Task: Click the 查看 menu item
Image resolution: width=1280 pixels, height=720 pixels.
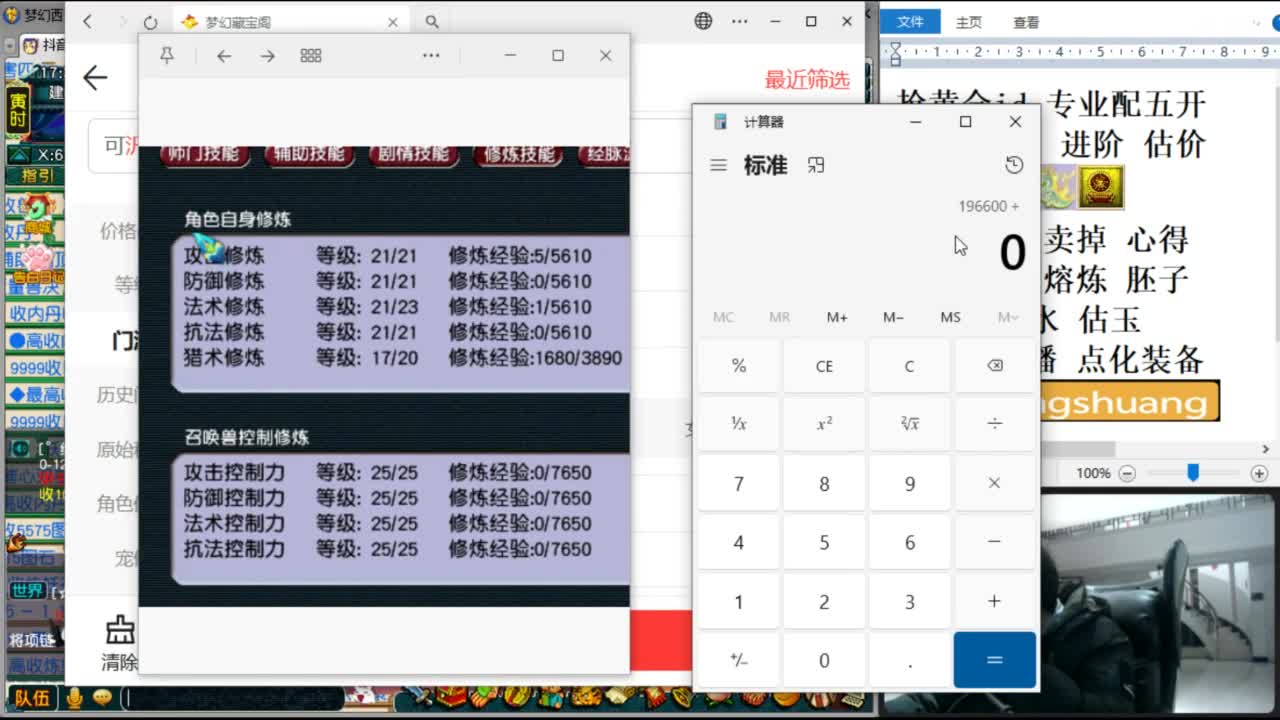Action: (1027, 21)
